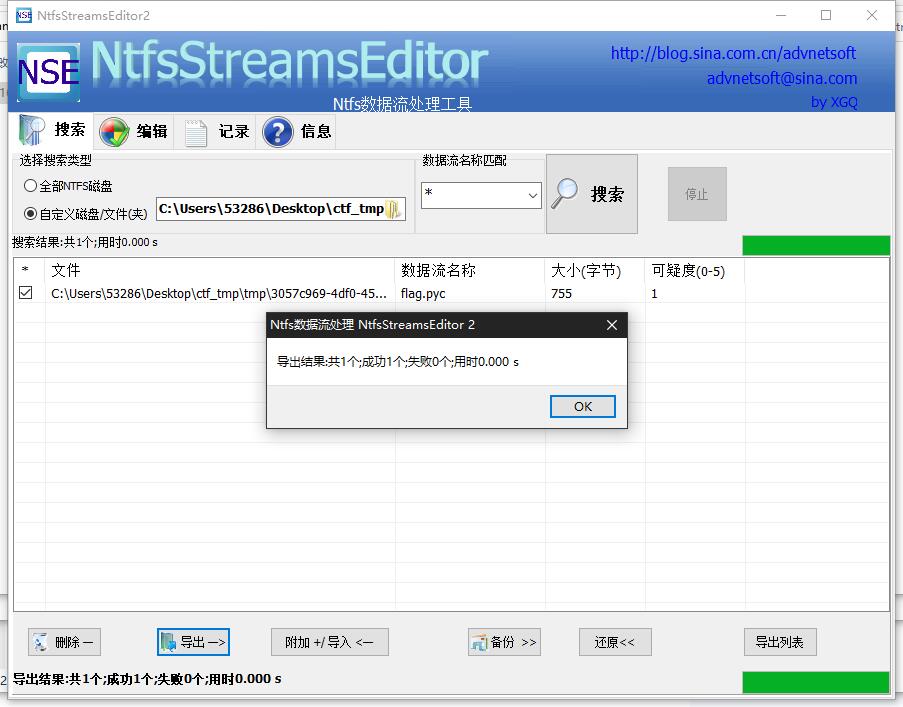The width and height of the screenshot is (903, 707).
Task: Browse folder icon in path field
Action: [x=393, y=209]
